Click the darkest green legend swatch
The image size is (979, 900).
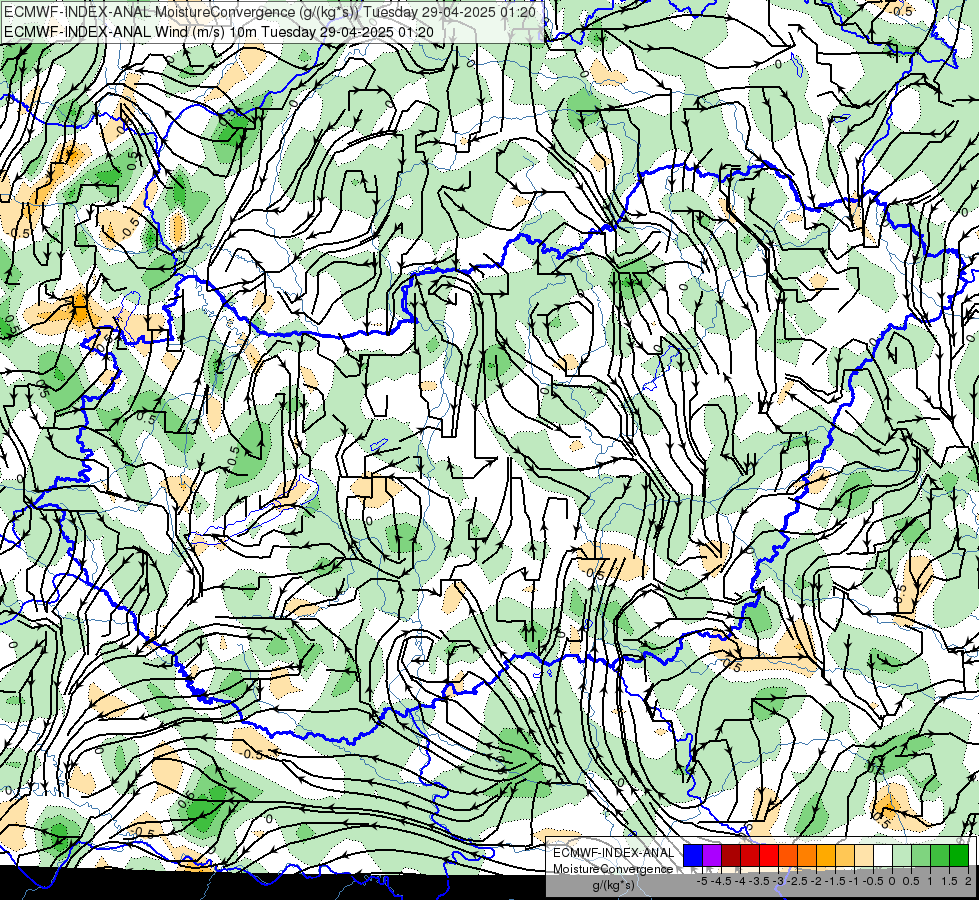pos(959,855)
